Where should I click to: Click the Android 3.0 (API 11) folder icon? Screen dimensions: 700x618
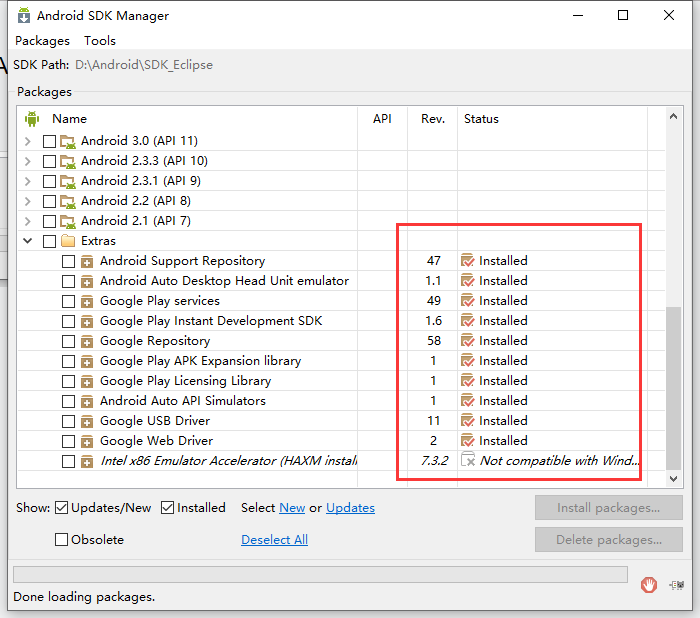(68, 142)
